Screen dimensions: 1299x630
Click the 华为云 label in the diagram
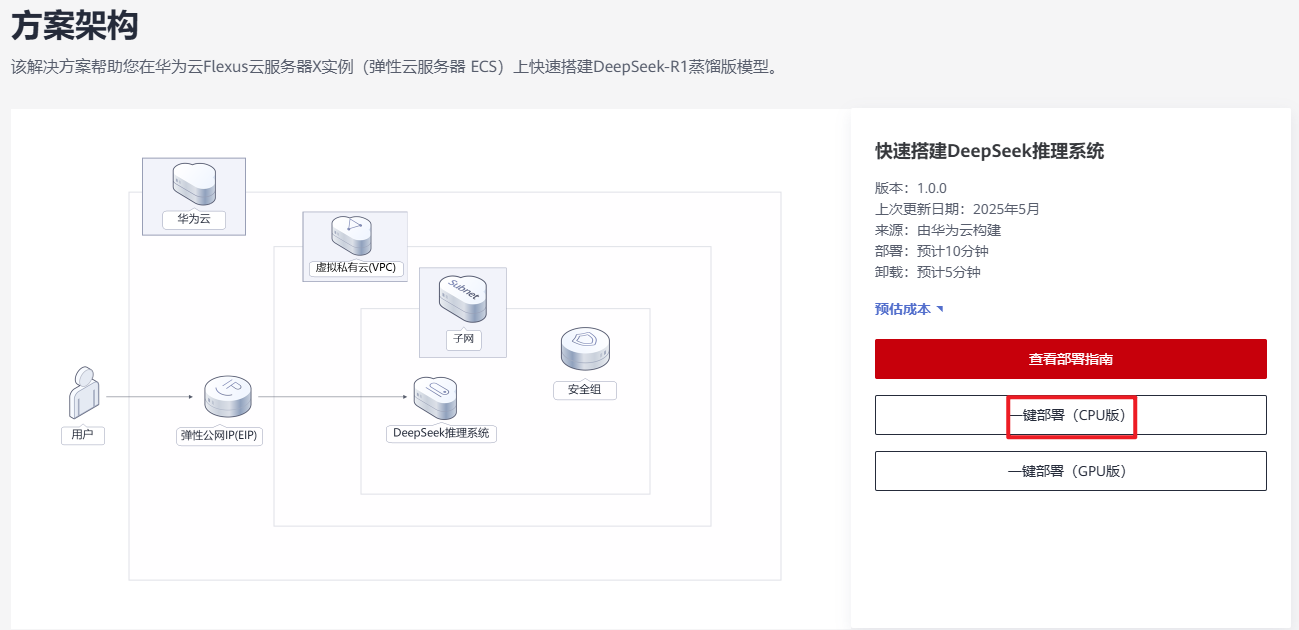194,219
